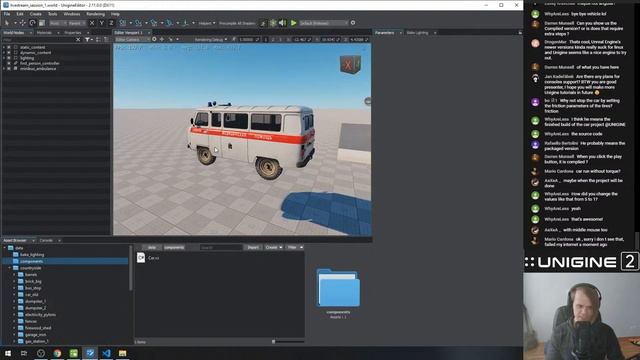Screen dimensions: 640x360
Task: Switch to the Materials tab
Action: coord(44,33)
